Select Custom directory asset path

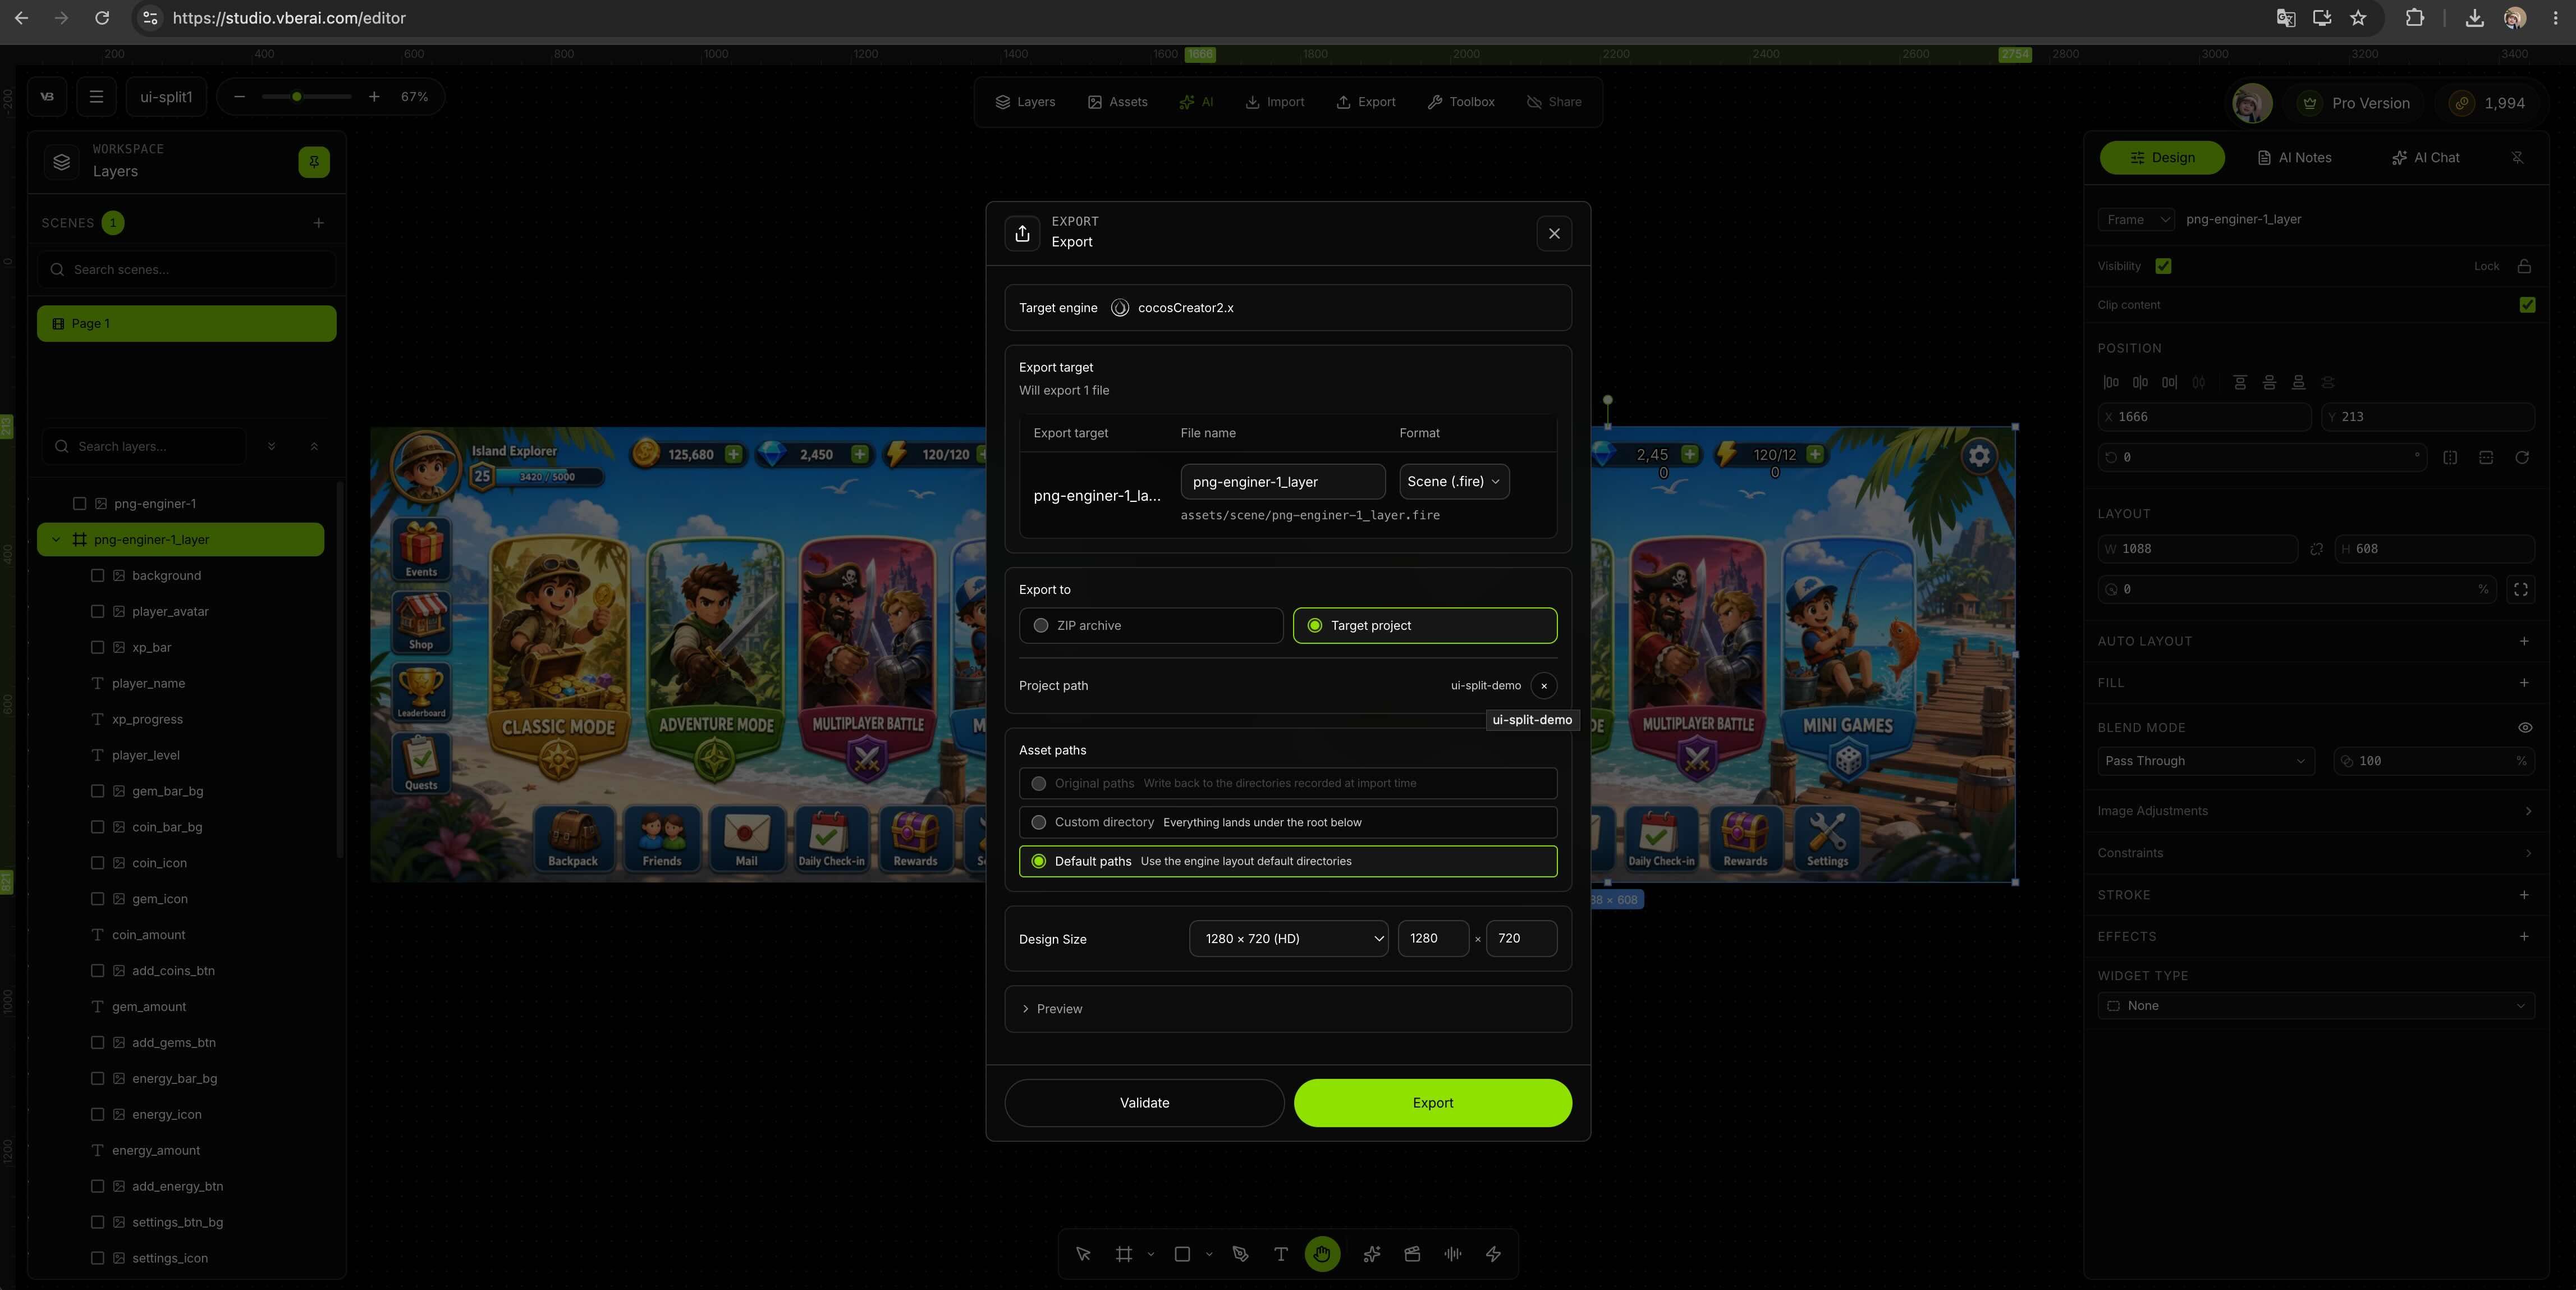(1288, 822)
